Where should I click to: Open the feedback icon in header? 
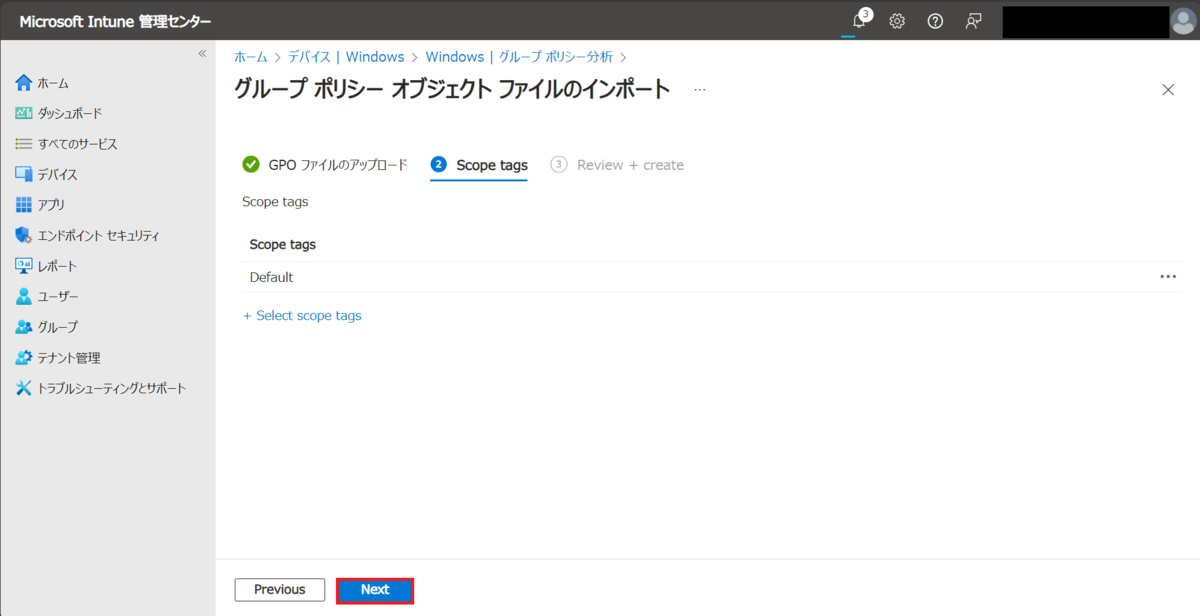click(973, 21)
